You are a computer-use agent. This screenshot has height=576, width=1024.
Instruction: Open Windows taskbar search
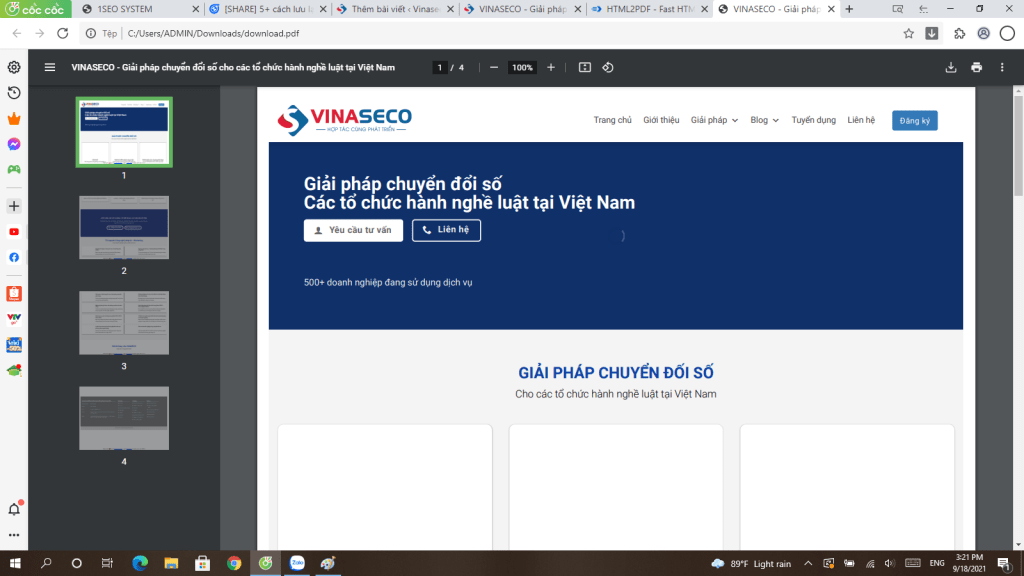pos(46,563)
